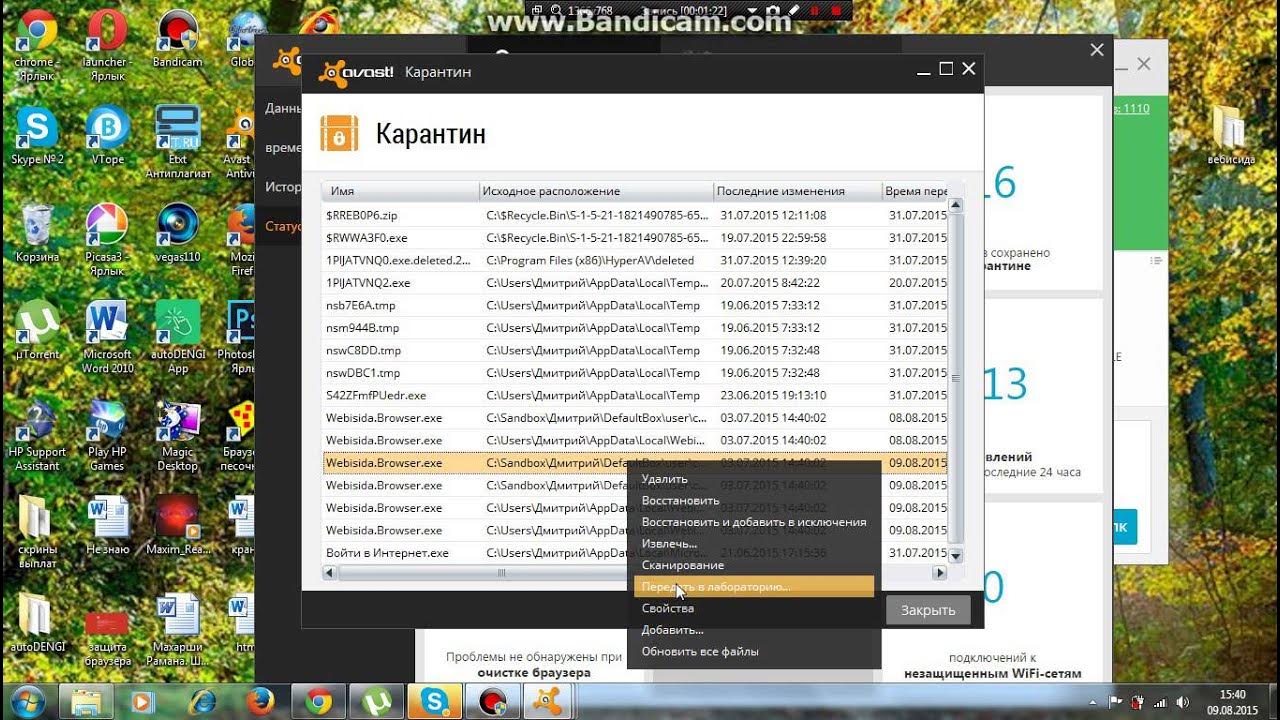Screen dimensions: 1280x720
Task: Open the Microsoft Word 2010 desktop shortcut
Action: click(x=107, y=336)
